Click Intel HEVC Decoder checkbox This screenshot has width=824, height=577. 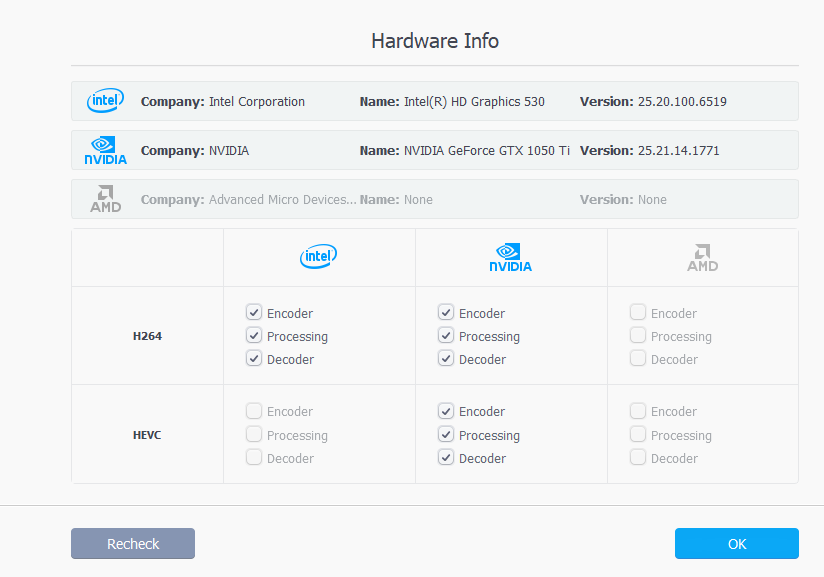[x=254, y=457]
